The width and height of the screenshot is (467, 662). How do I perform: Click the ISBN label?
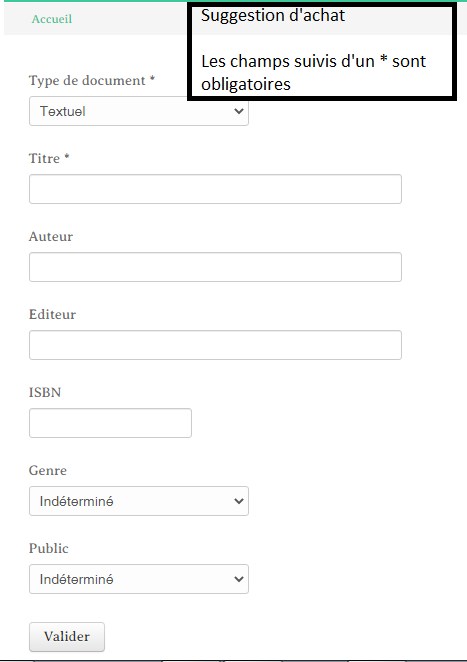(x=45, y=393)
